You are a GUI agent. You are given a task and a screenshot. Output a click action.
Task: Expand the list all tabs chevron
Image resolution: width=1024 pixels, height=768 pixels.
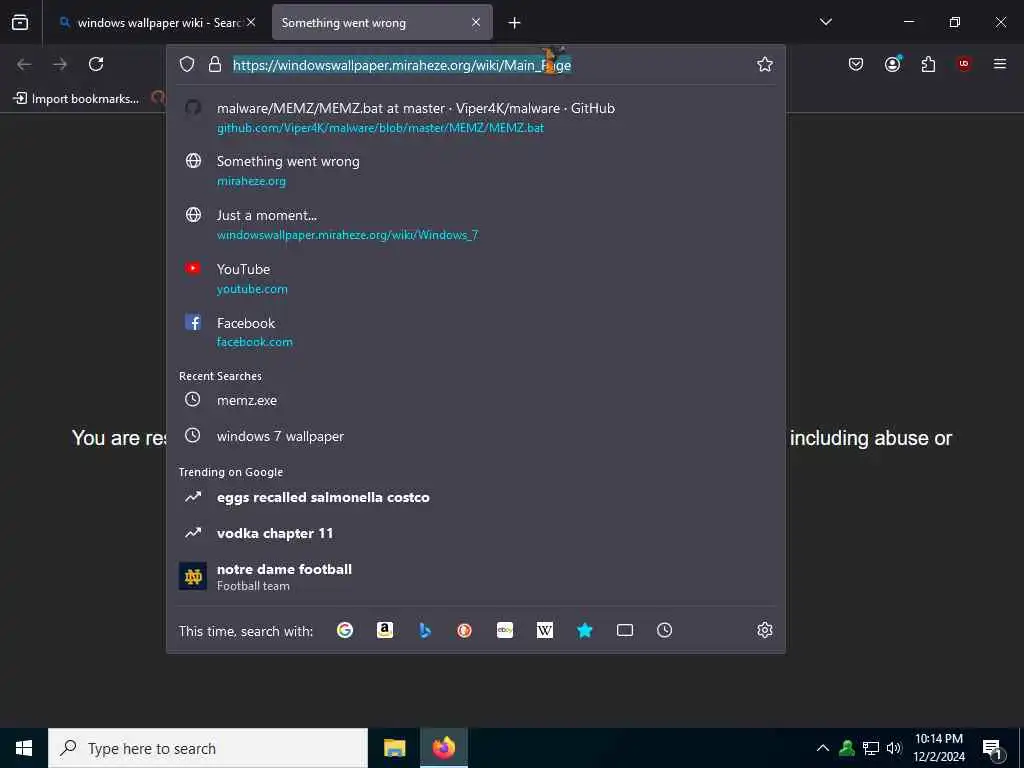point(825,22)
